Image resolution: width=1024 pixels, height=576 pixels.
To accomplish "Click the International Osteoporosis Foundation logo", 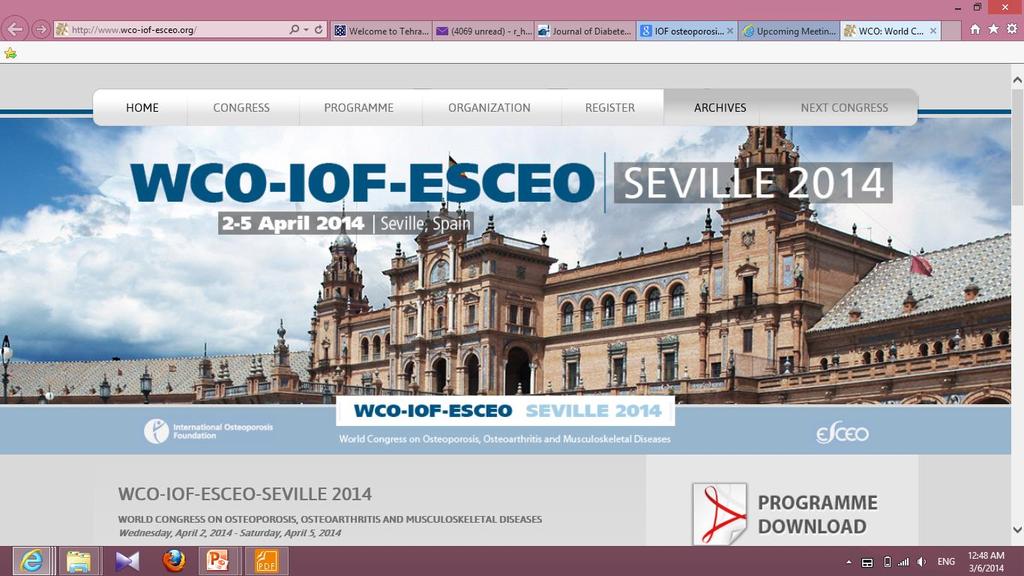I will coord(209,431).
